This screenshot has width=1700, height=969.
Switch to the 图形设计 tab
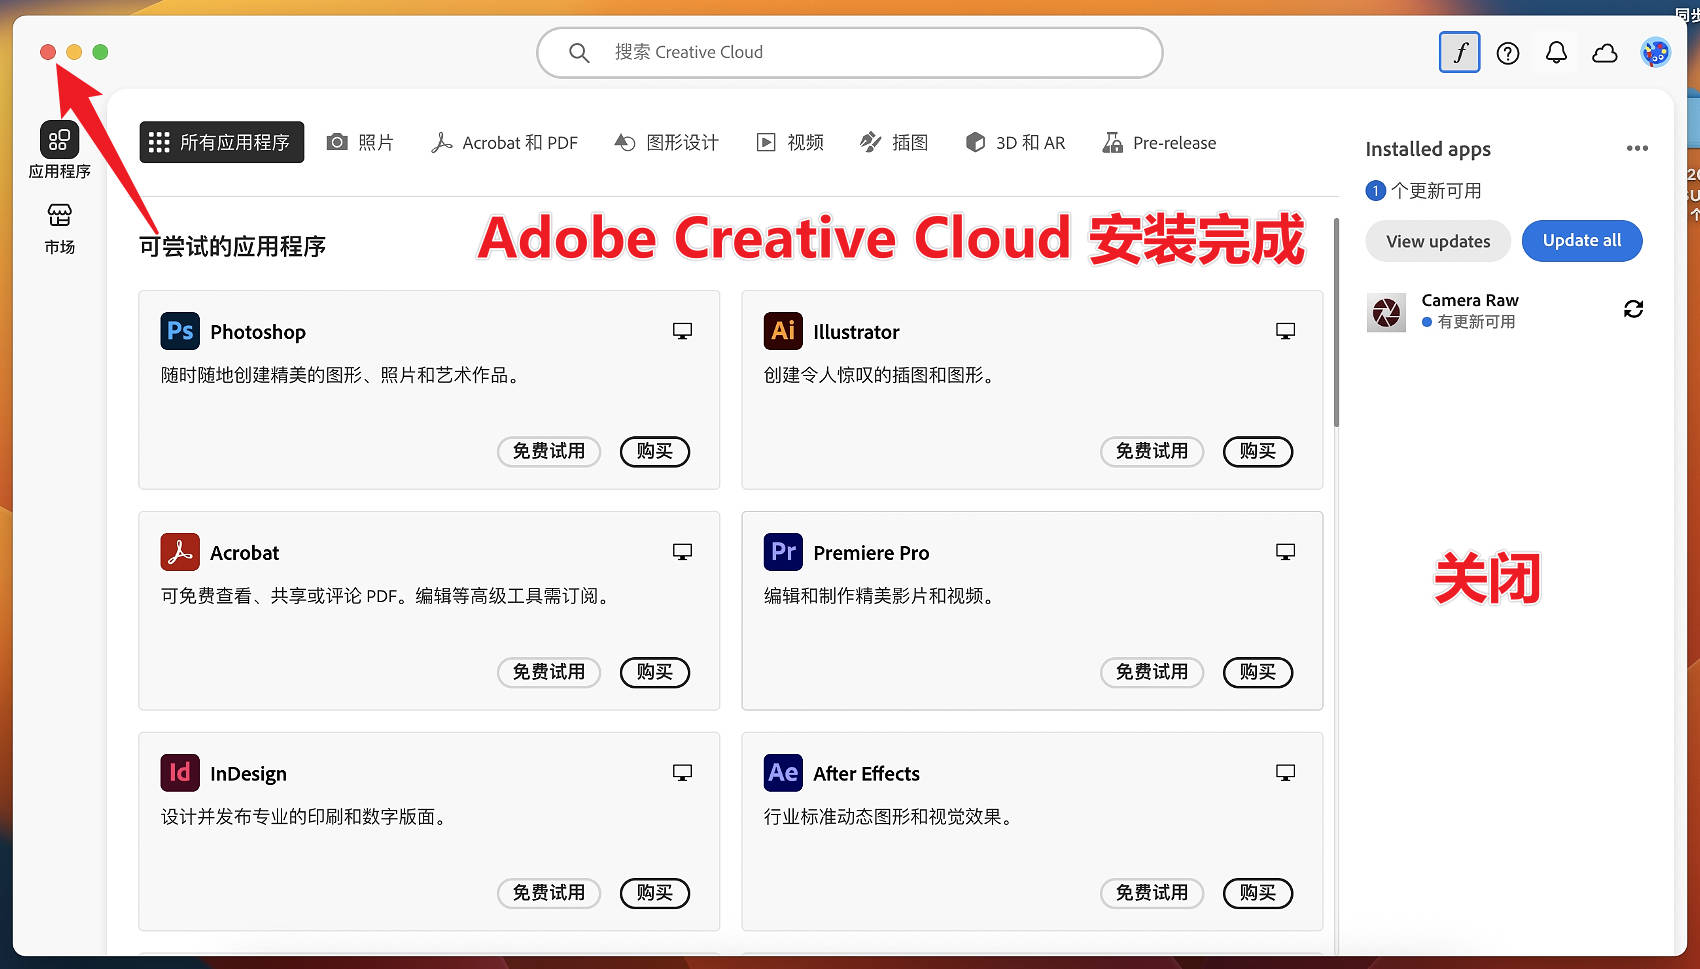click(666, 143)
